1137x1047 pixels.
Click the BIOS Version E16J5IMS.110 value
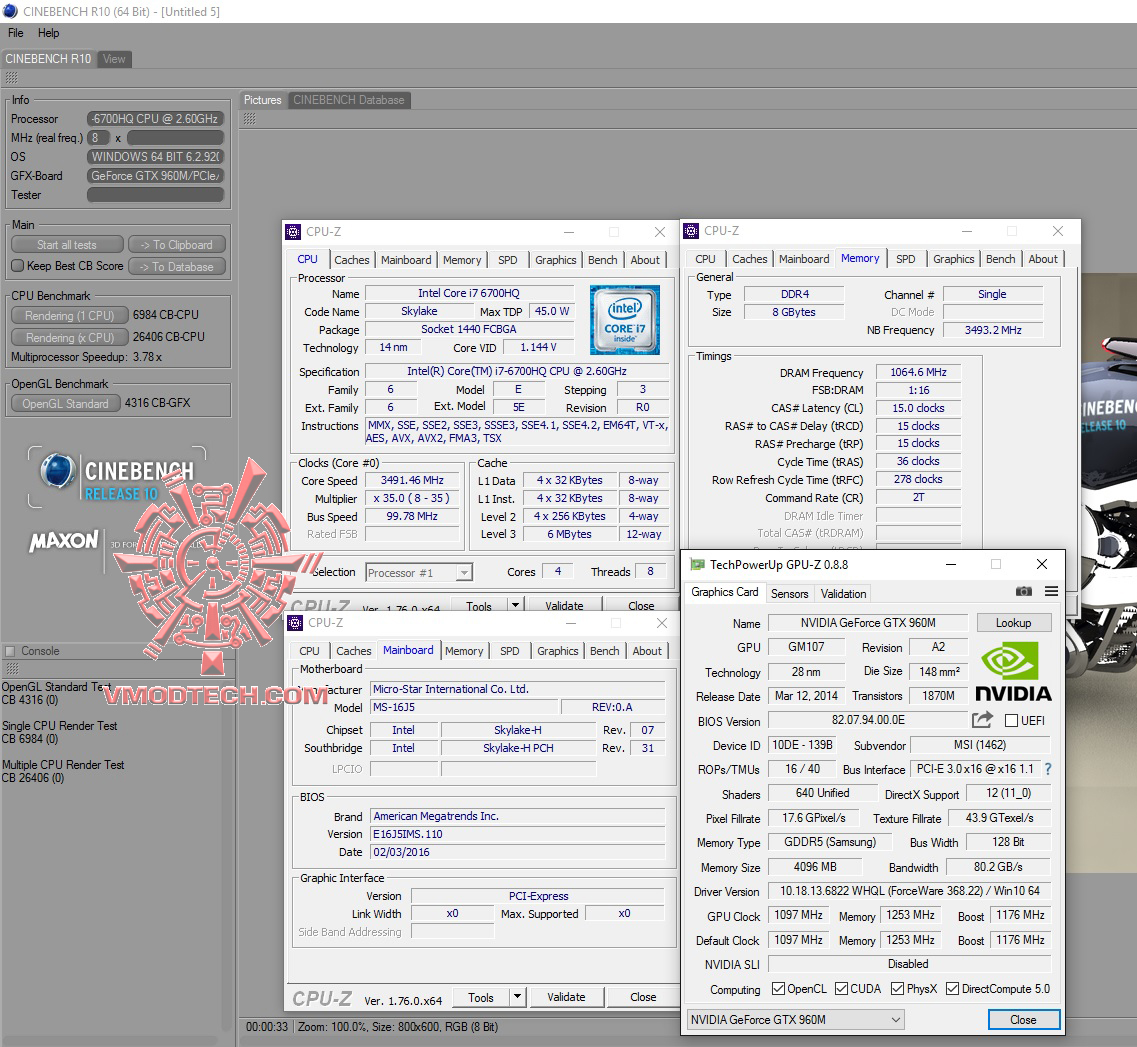(518, 834)
